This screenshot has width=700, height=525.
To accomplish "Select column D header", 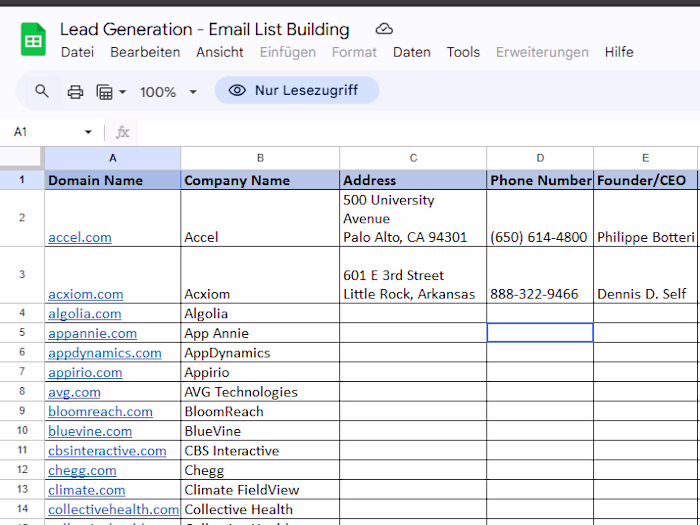I will click(x=540, y=158).
